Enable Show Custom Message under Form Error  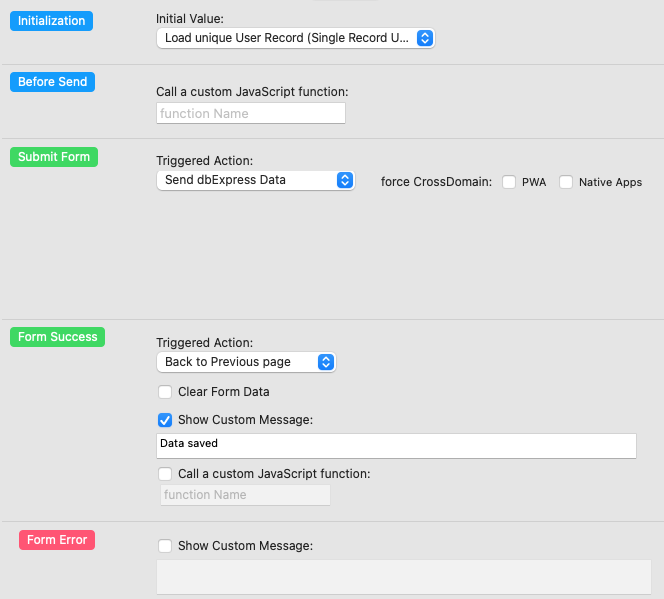(x=165, y=546)
